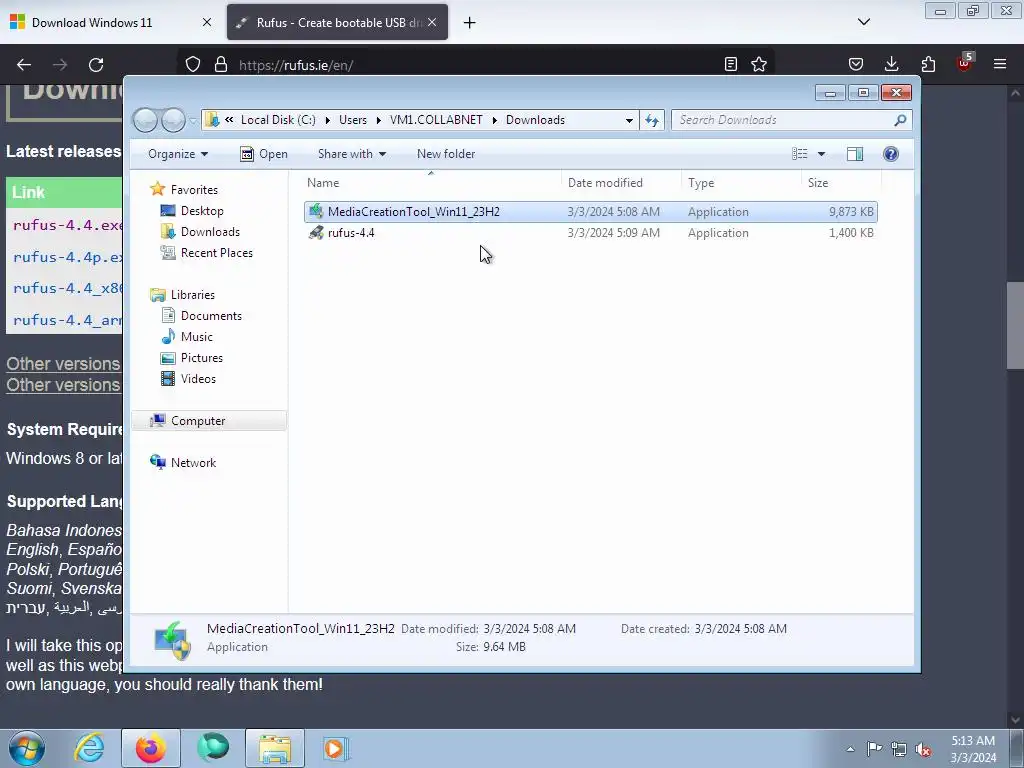Click Firefox back arrow
Viewport: 1024px width, 768px height.
24,65
